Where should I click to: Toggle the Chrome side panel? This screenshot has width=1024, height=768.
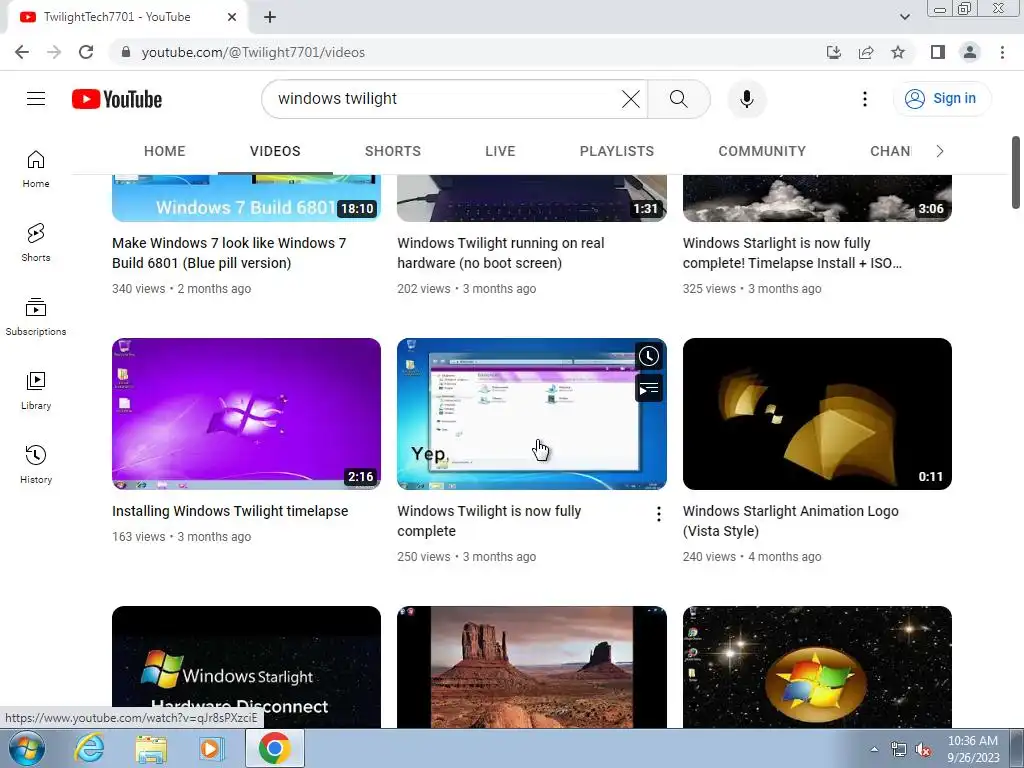(x=938, y=52)
